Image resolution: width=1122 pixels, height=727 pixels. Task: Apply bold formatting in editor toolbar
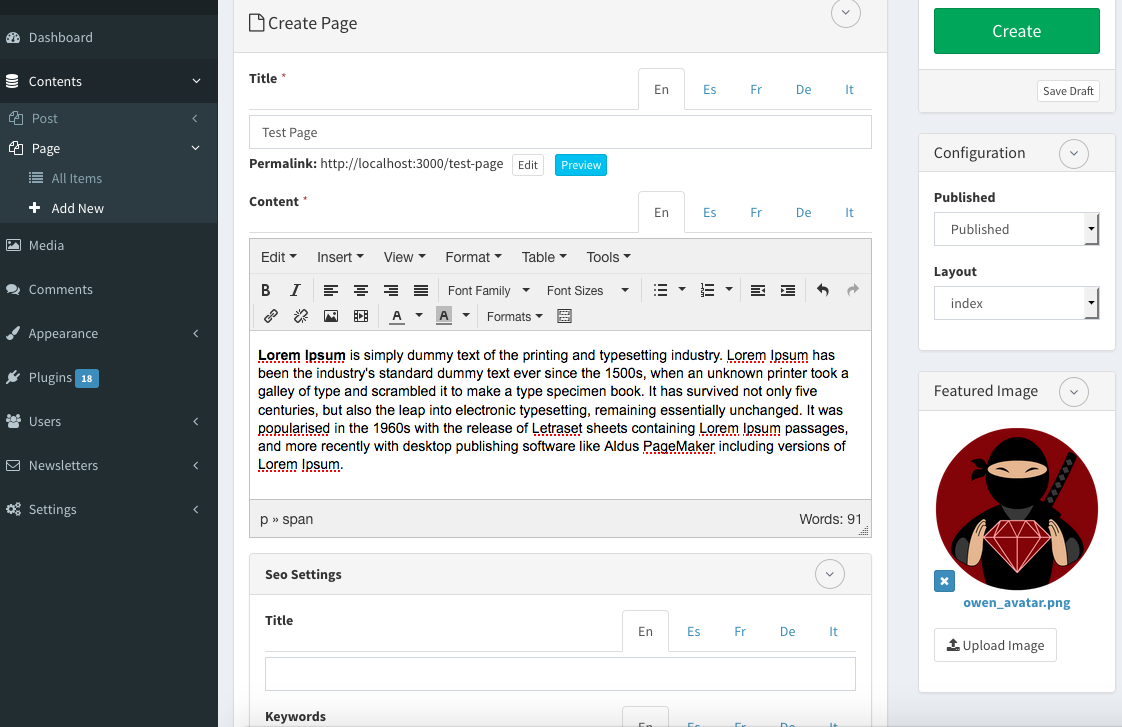point(265,291)
